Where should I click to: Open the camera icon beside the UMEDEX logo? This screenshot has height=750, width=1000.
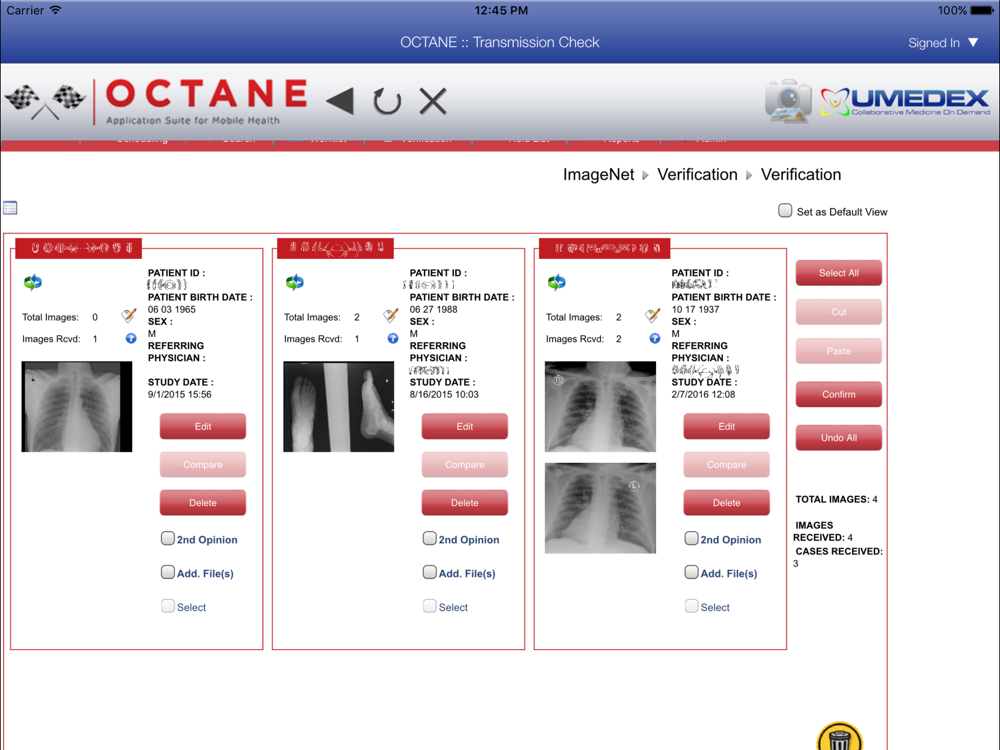[x=789, y=101]
